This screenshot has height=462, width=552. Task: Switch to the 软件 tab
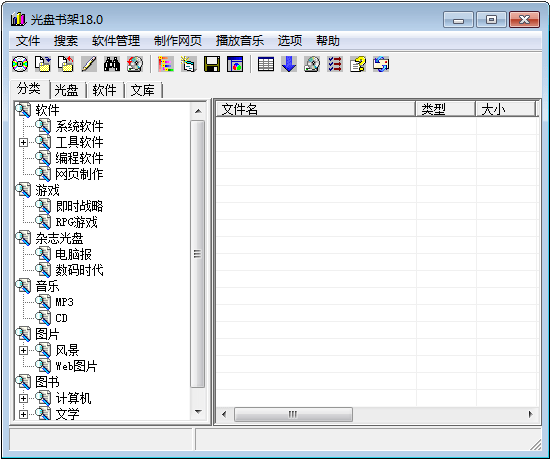(105, 90)
